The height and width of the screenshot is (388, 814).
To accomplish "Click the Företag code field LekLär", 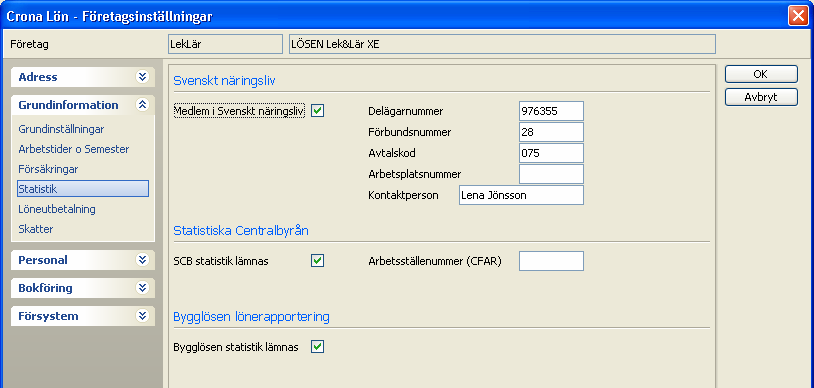I will click(225, 44).
